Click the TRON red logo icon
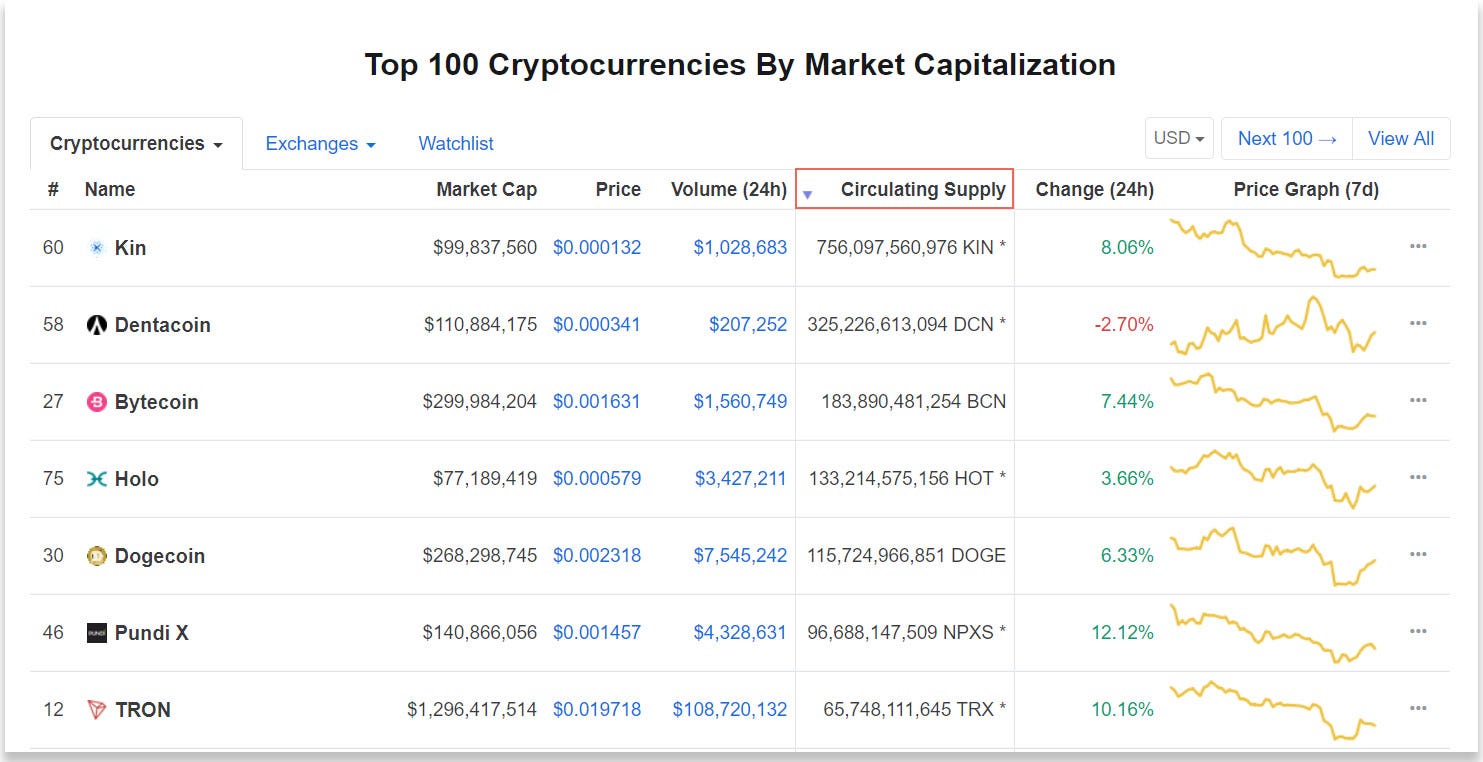The width and height of the screenshot is (1483, 762). [x=97, y=710]
